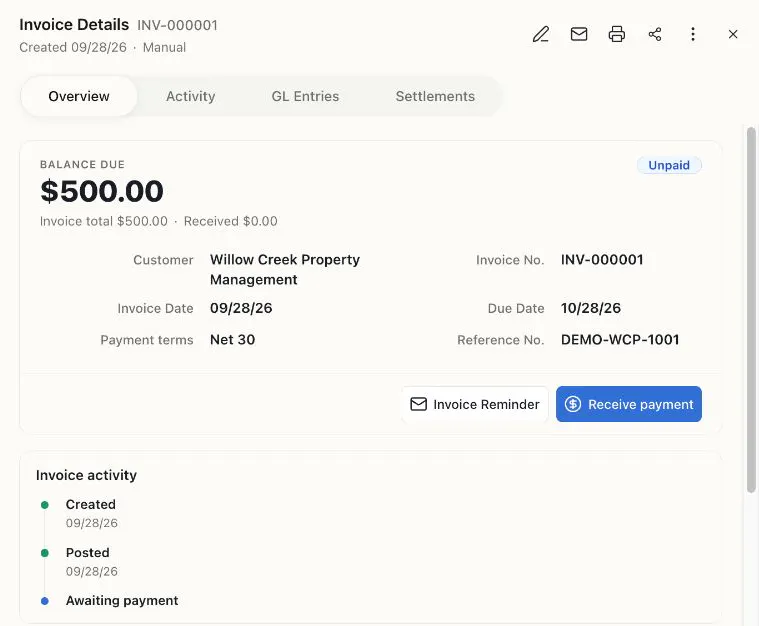Click the envelope email invoice icon
Image resolution: width=759 pixels, height=626 pixels.
pyautogui.click(x=579, y=34)
